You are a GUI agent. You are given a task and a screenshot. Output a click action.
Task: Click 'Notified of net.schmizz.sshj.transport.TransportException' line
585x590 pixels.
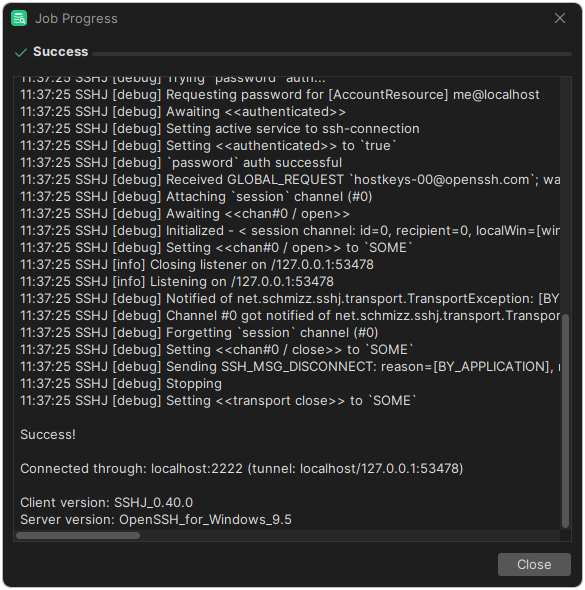tap(290, 298)
